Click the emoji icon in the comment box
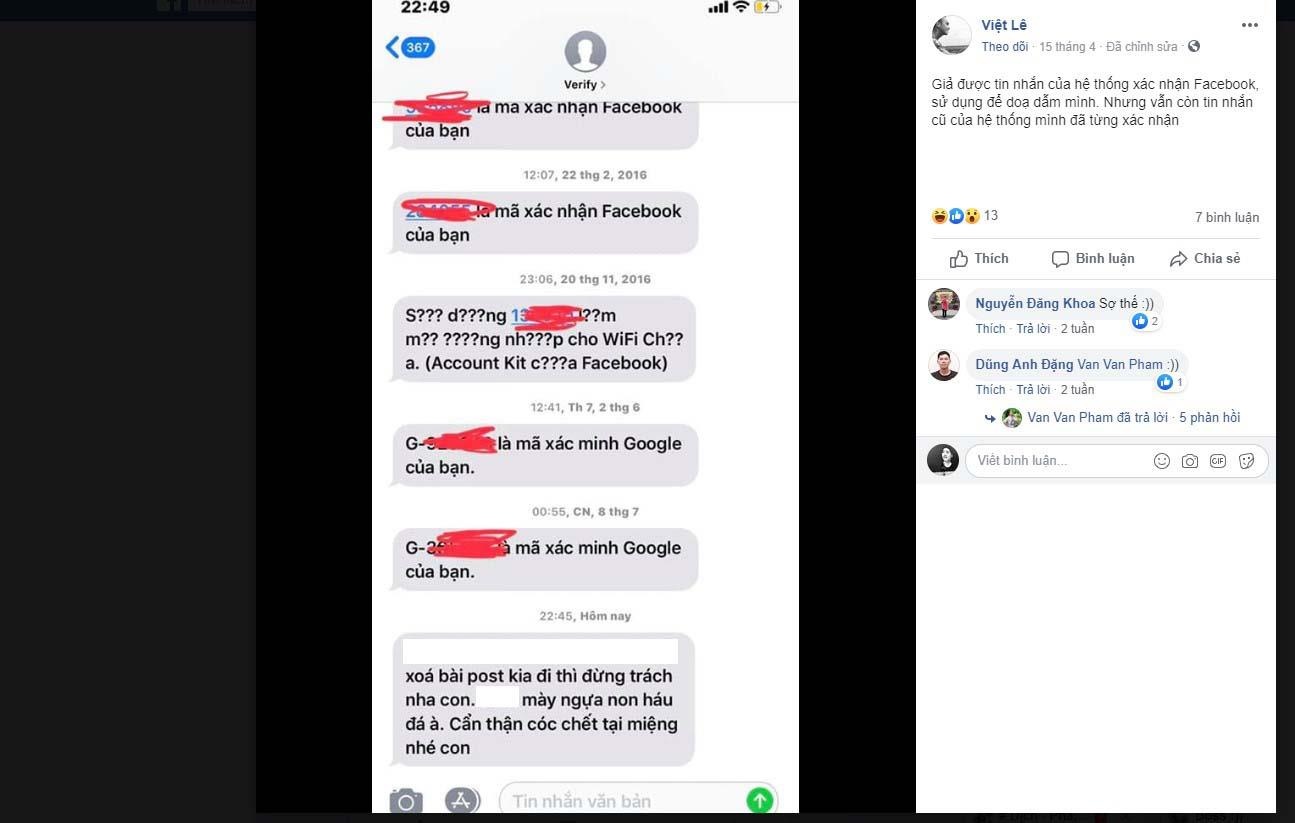This screenshot has height=823, width=1295. 1162,461
